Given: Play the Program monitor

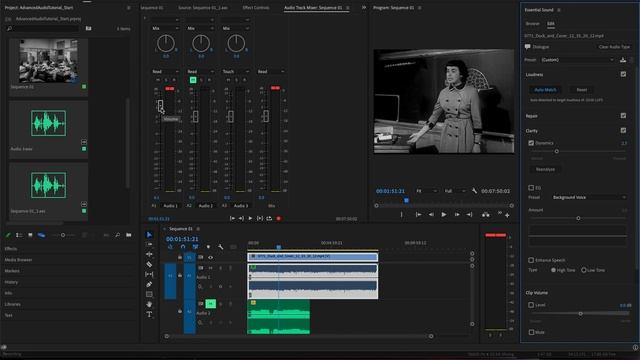Looking at the screenshot, I should pyautogui.click(x=444, y=215).
